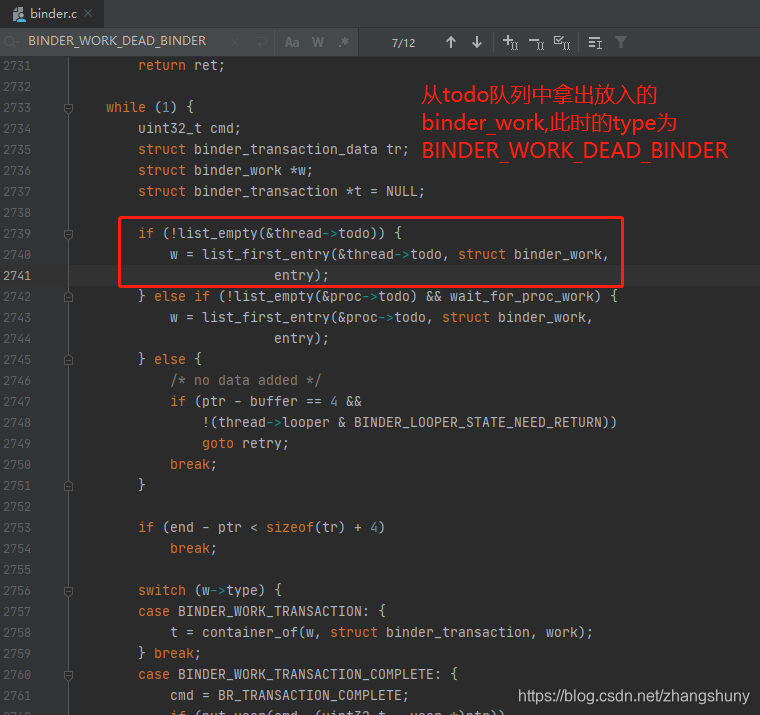Open search history magnifier dropdown
This screenshot has width=760, height=715.
coord(11,42)
